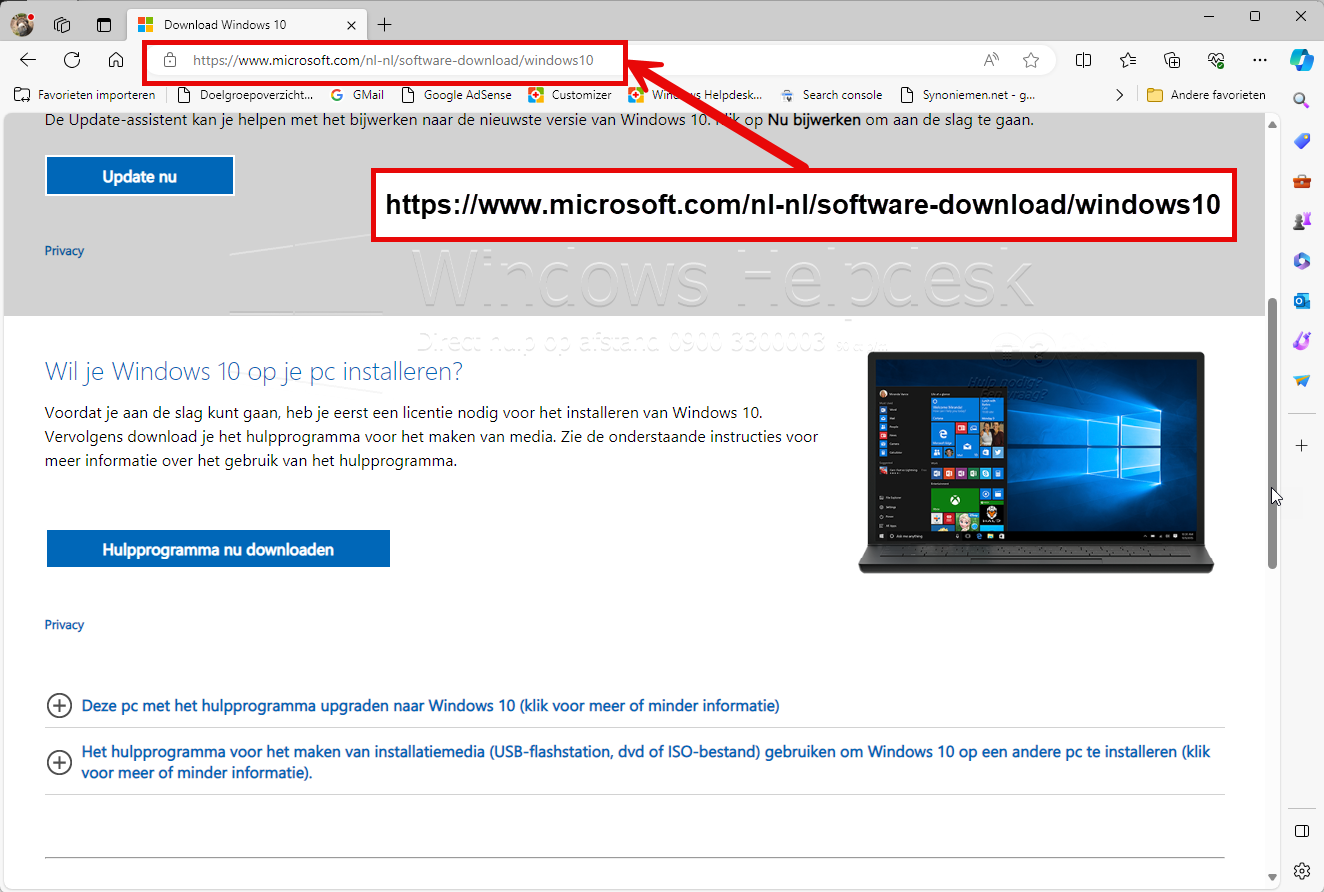This screenshot has height=892, width=1324.
Task: Go back to the previous page
Action: pyautogui.click(x=28, y=60)
